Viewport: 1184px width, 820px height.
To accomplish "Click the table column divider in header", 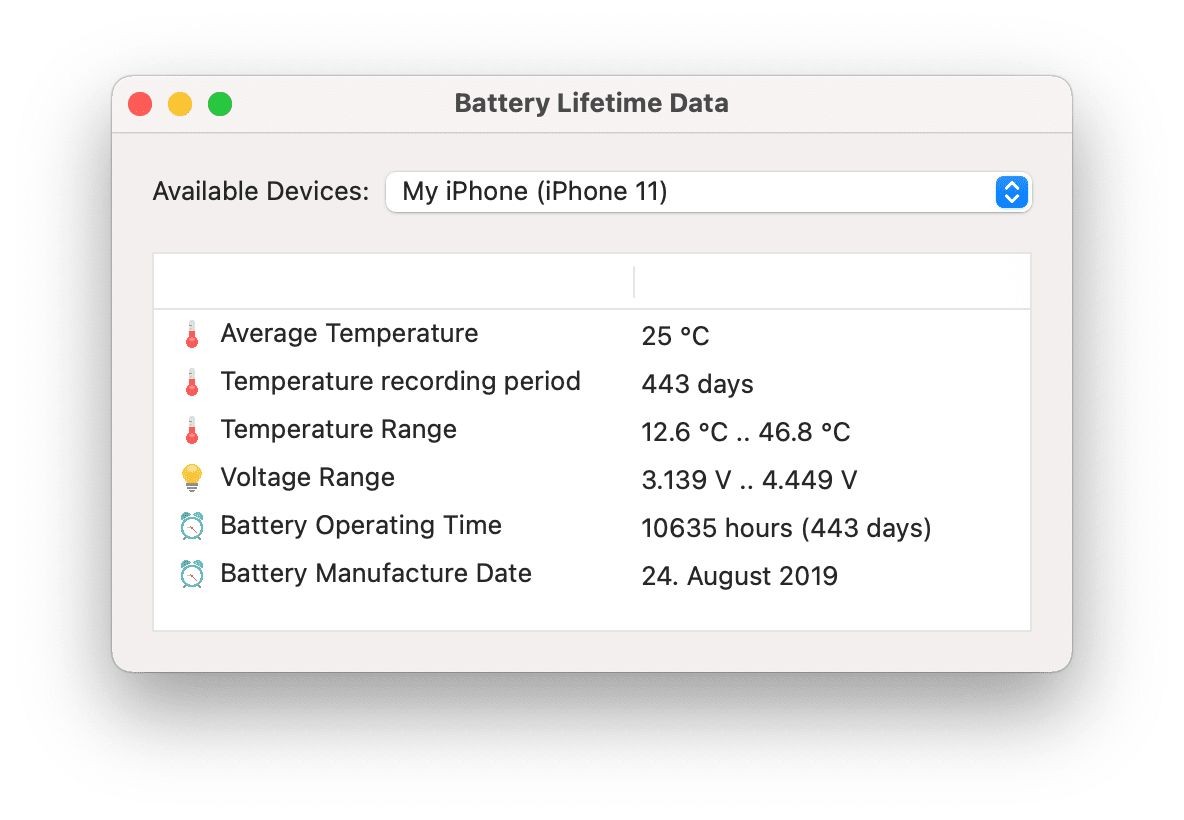I will [x=634, y=282].
